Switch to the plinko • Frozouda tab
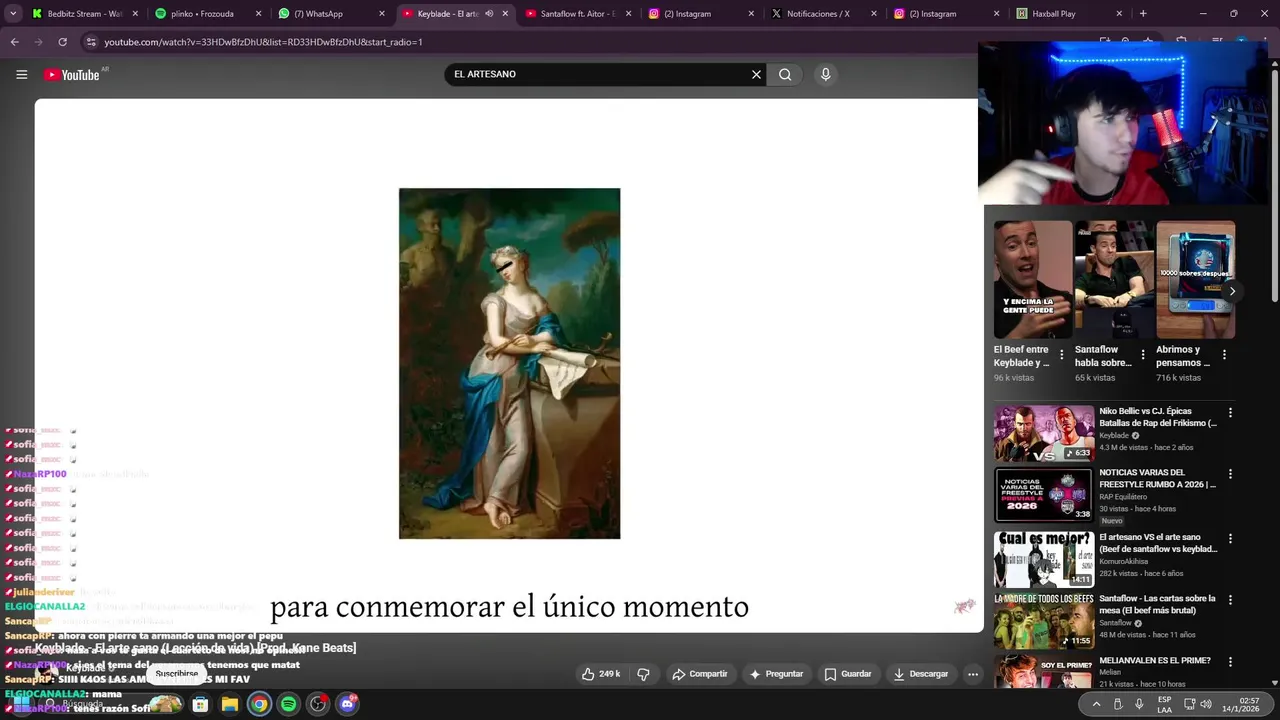Image resolution: width=1280 pixels, height=720 pixels. (200, 14)
